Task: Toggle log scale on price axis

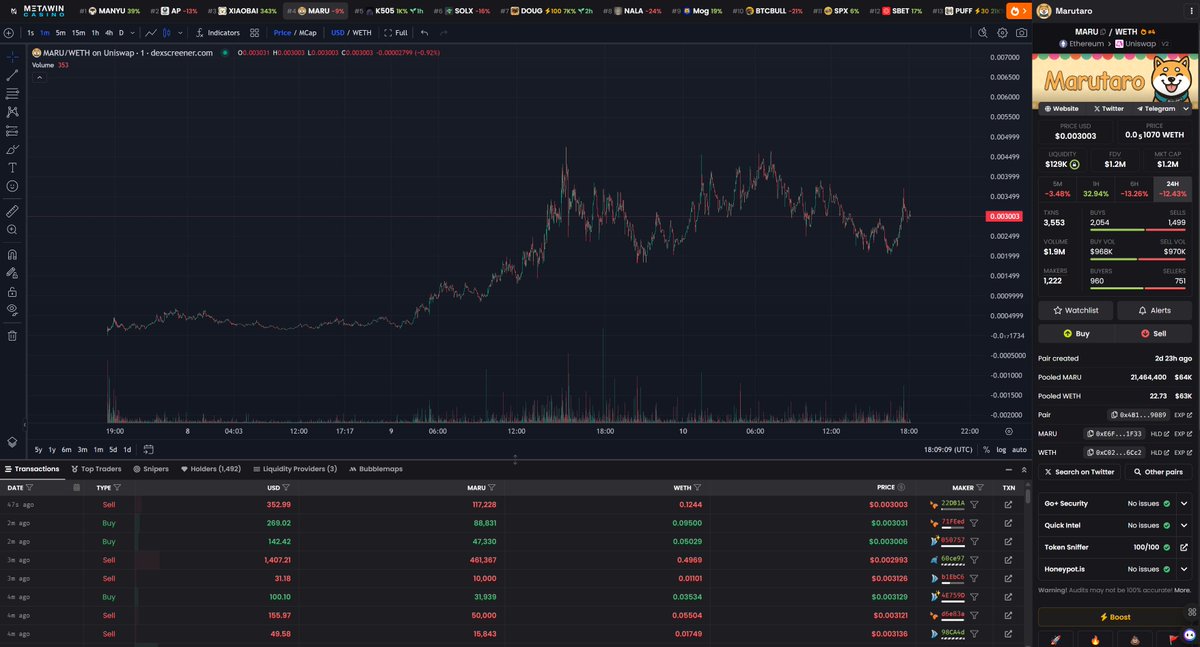Action: [x=1002, y=449]
